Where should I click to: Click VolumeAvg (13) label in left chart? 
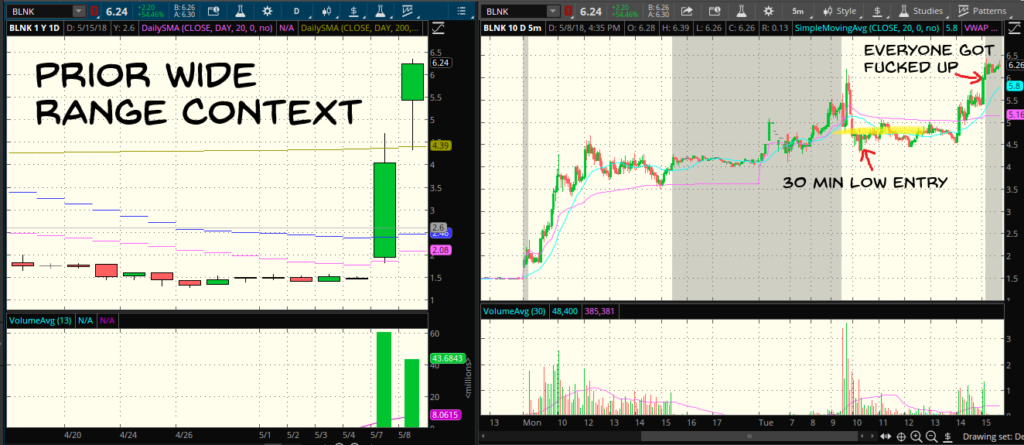[39, 321]
